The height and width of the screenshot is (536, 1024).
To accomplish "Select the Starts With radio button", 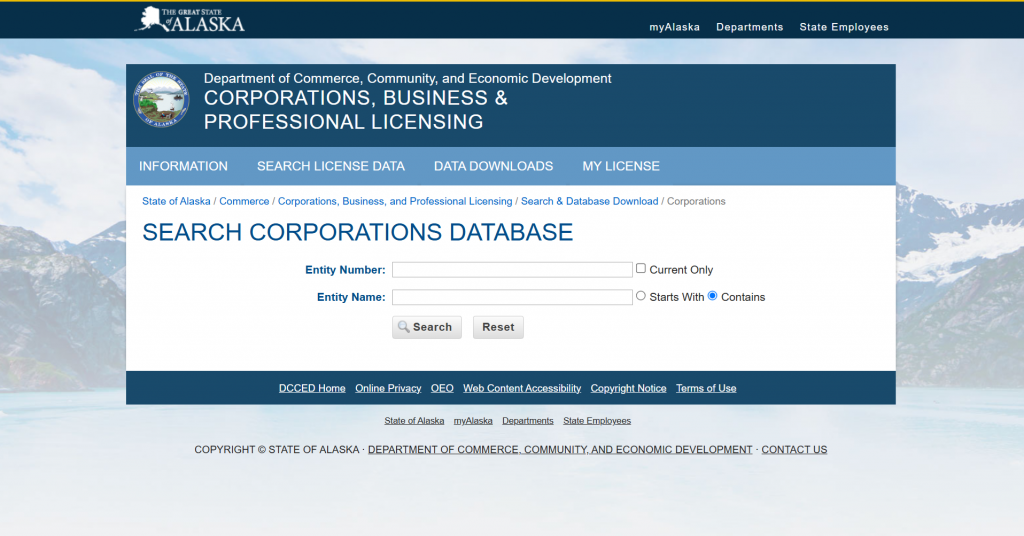I will coord(641,296).
